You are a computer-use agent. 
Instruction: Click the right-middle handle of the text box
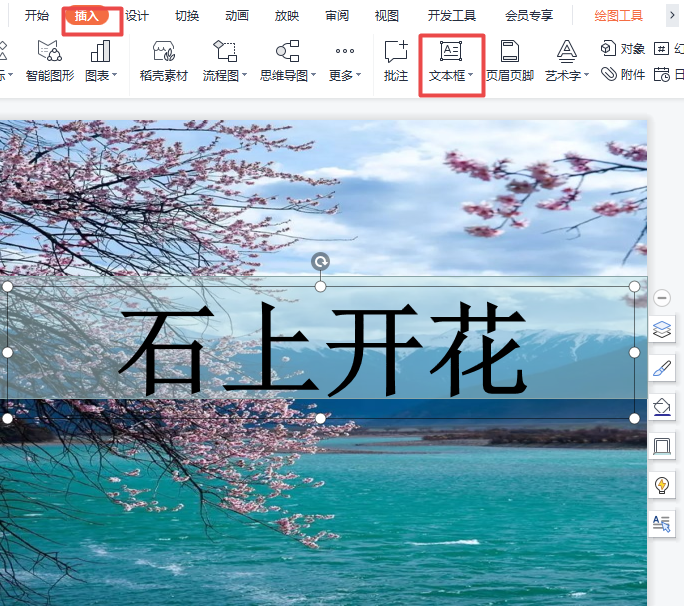[634, 353]
